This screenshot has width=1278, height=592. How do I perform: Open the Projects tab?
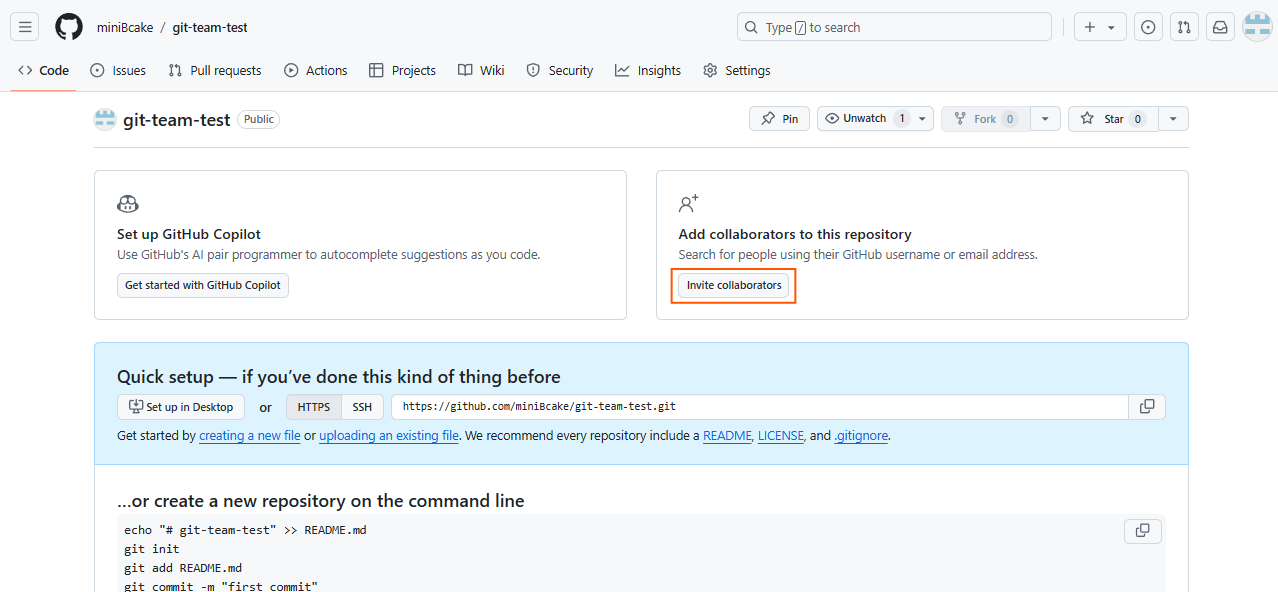(x=402, y=70)
